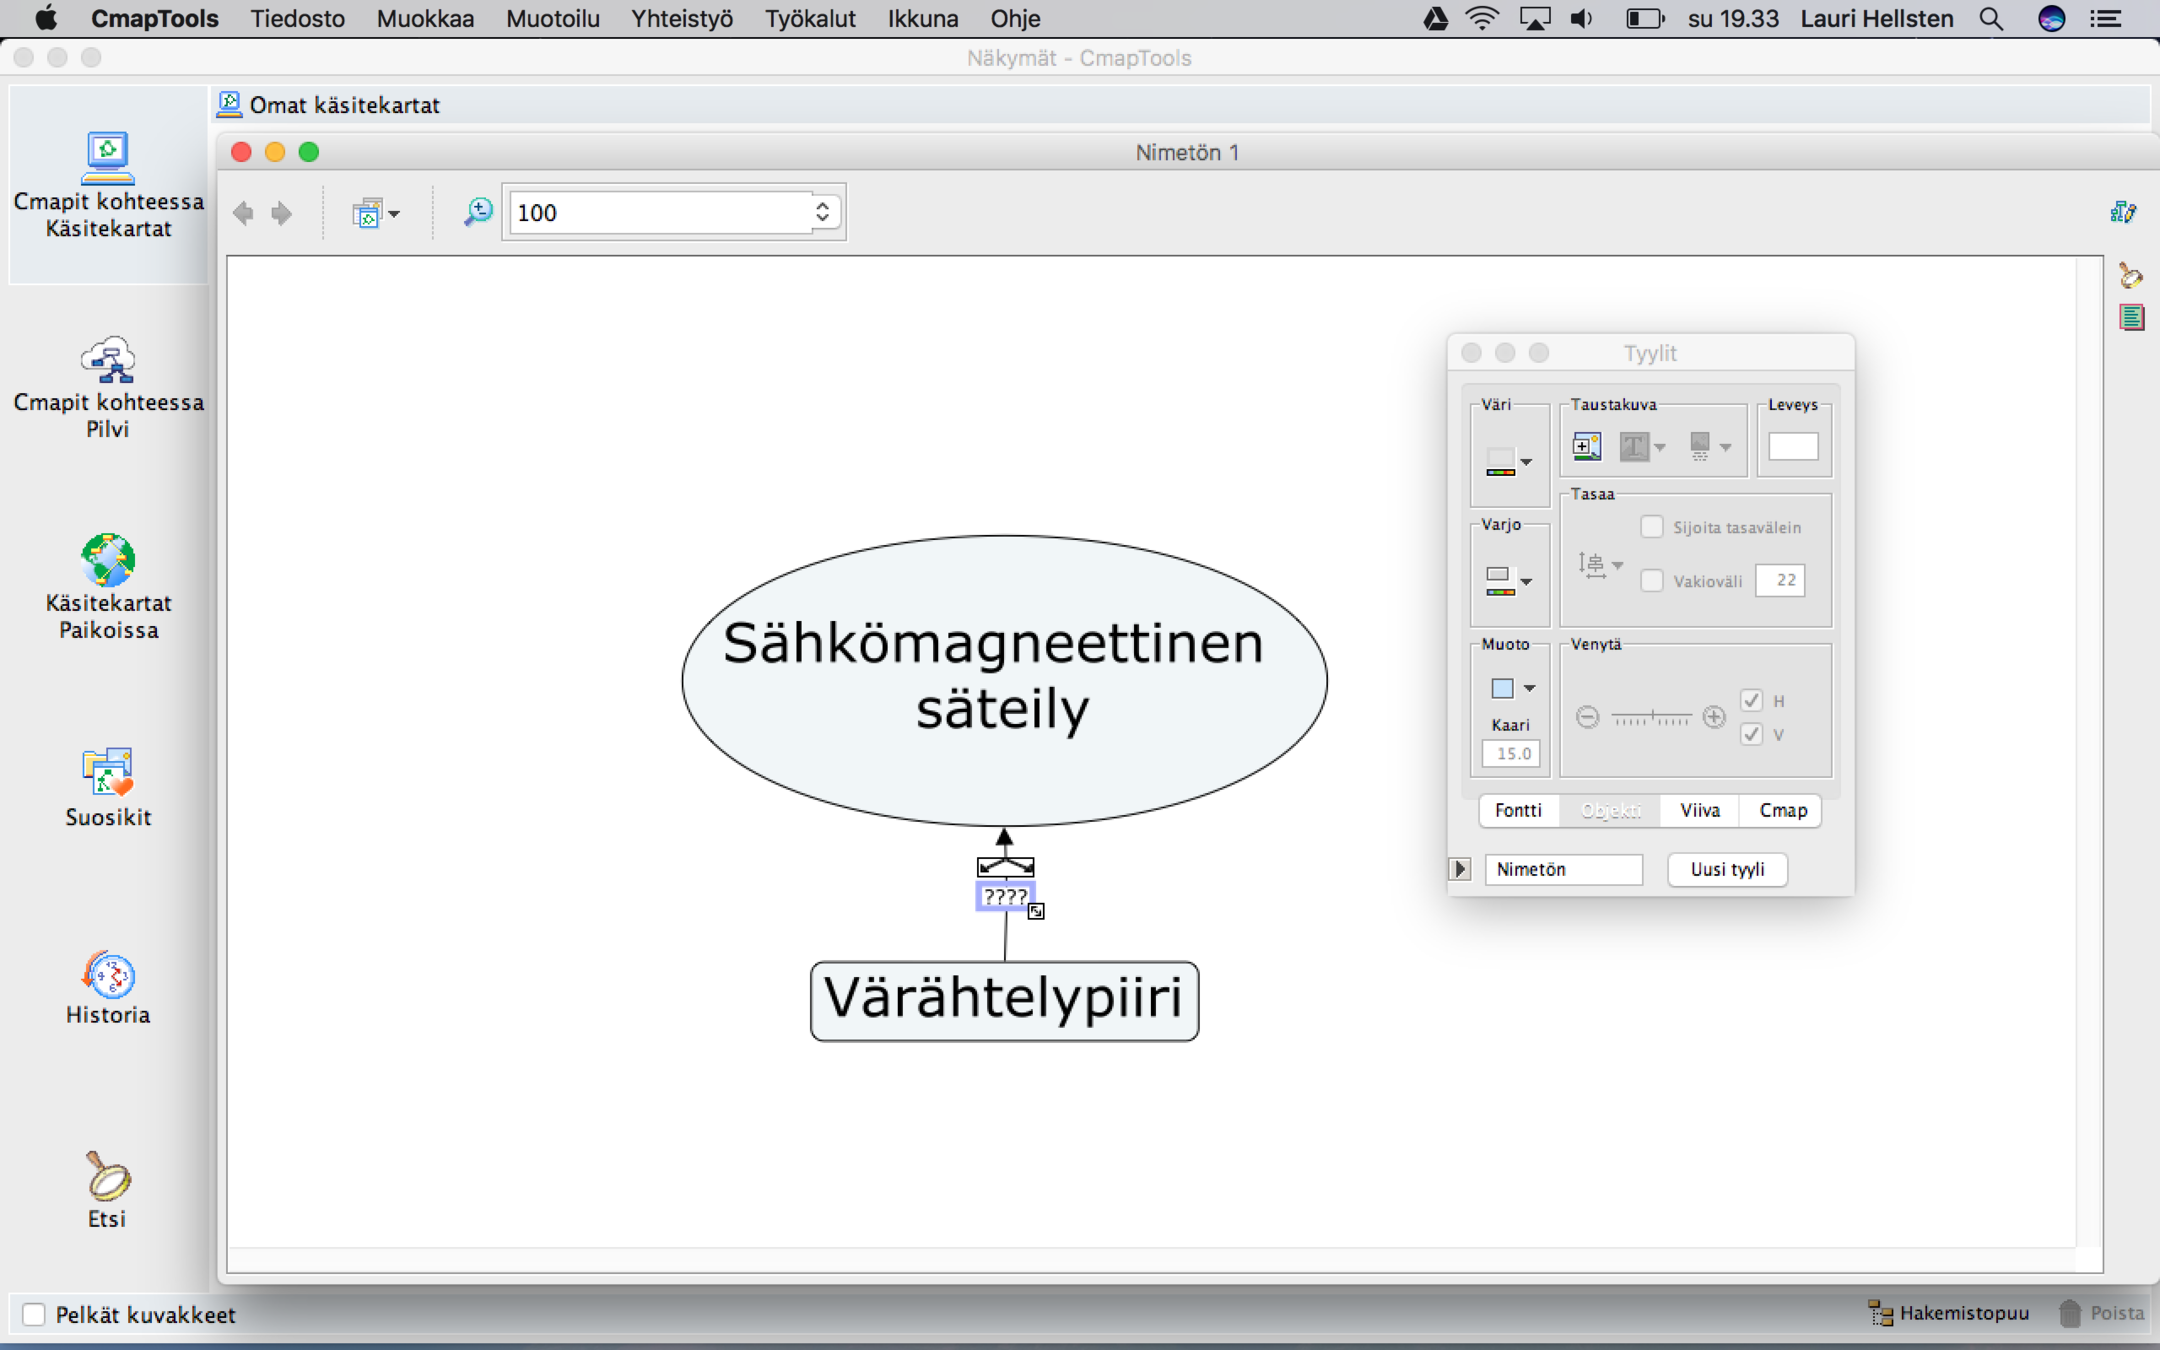Open Cmapit kohteessa Pilvi cloud icon

(108, 360)
